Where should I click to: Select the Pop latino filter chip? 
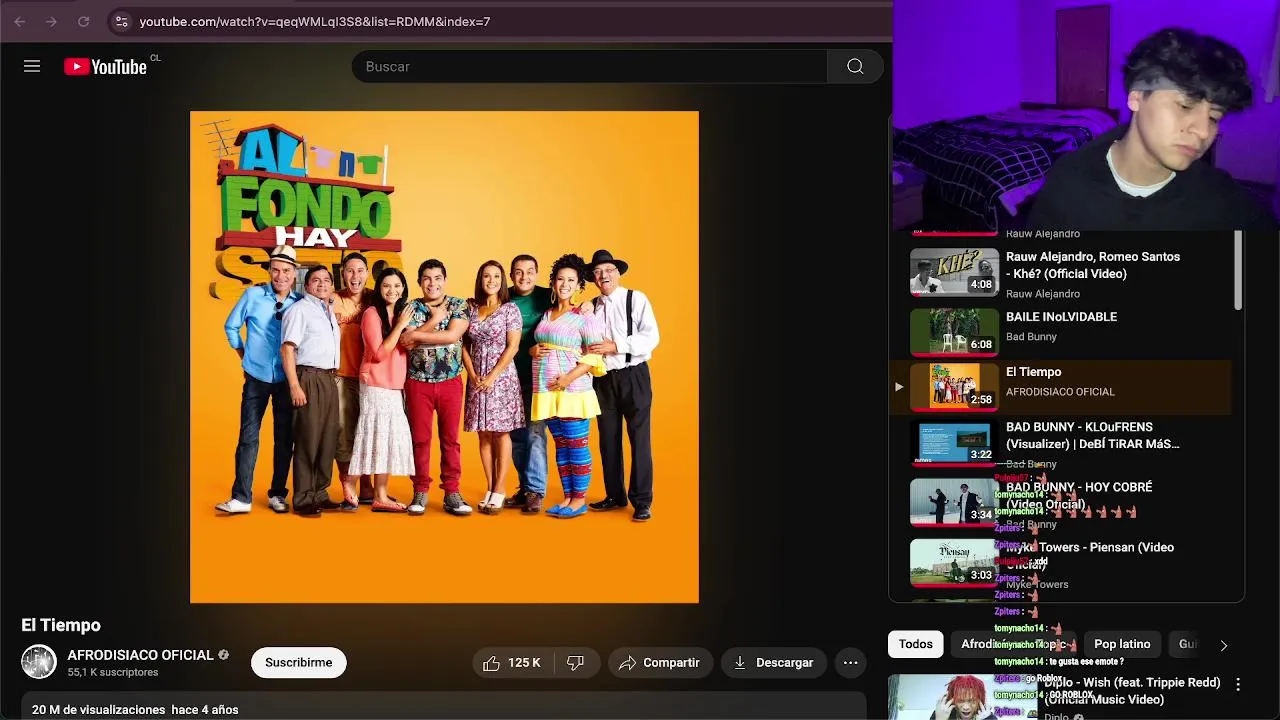coord(1122,644)
